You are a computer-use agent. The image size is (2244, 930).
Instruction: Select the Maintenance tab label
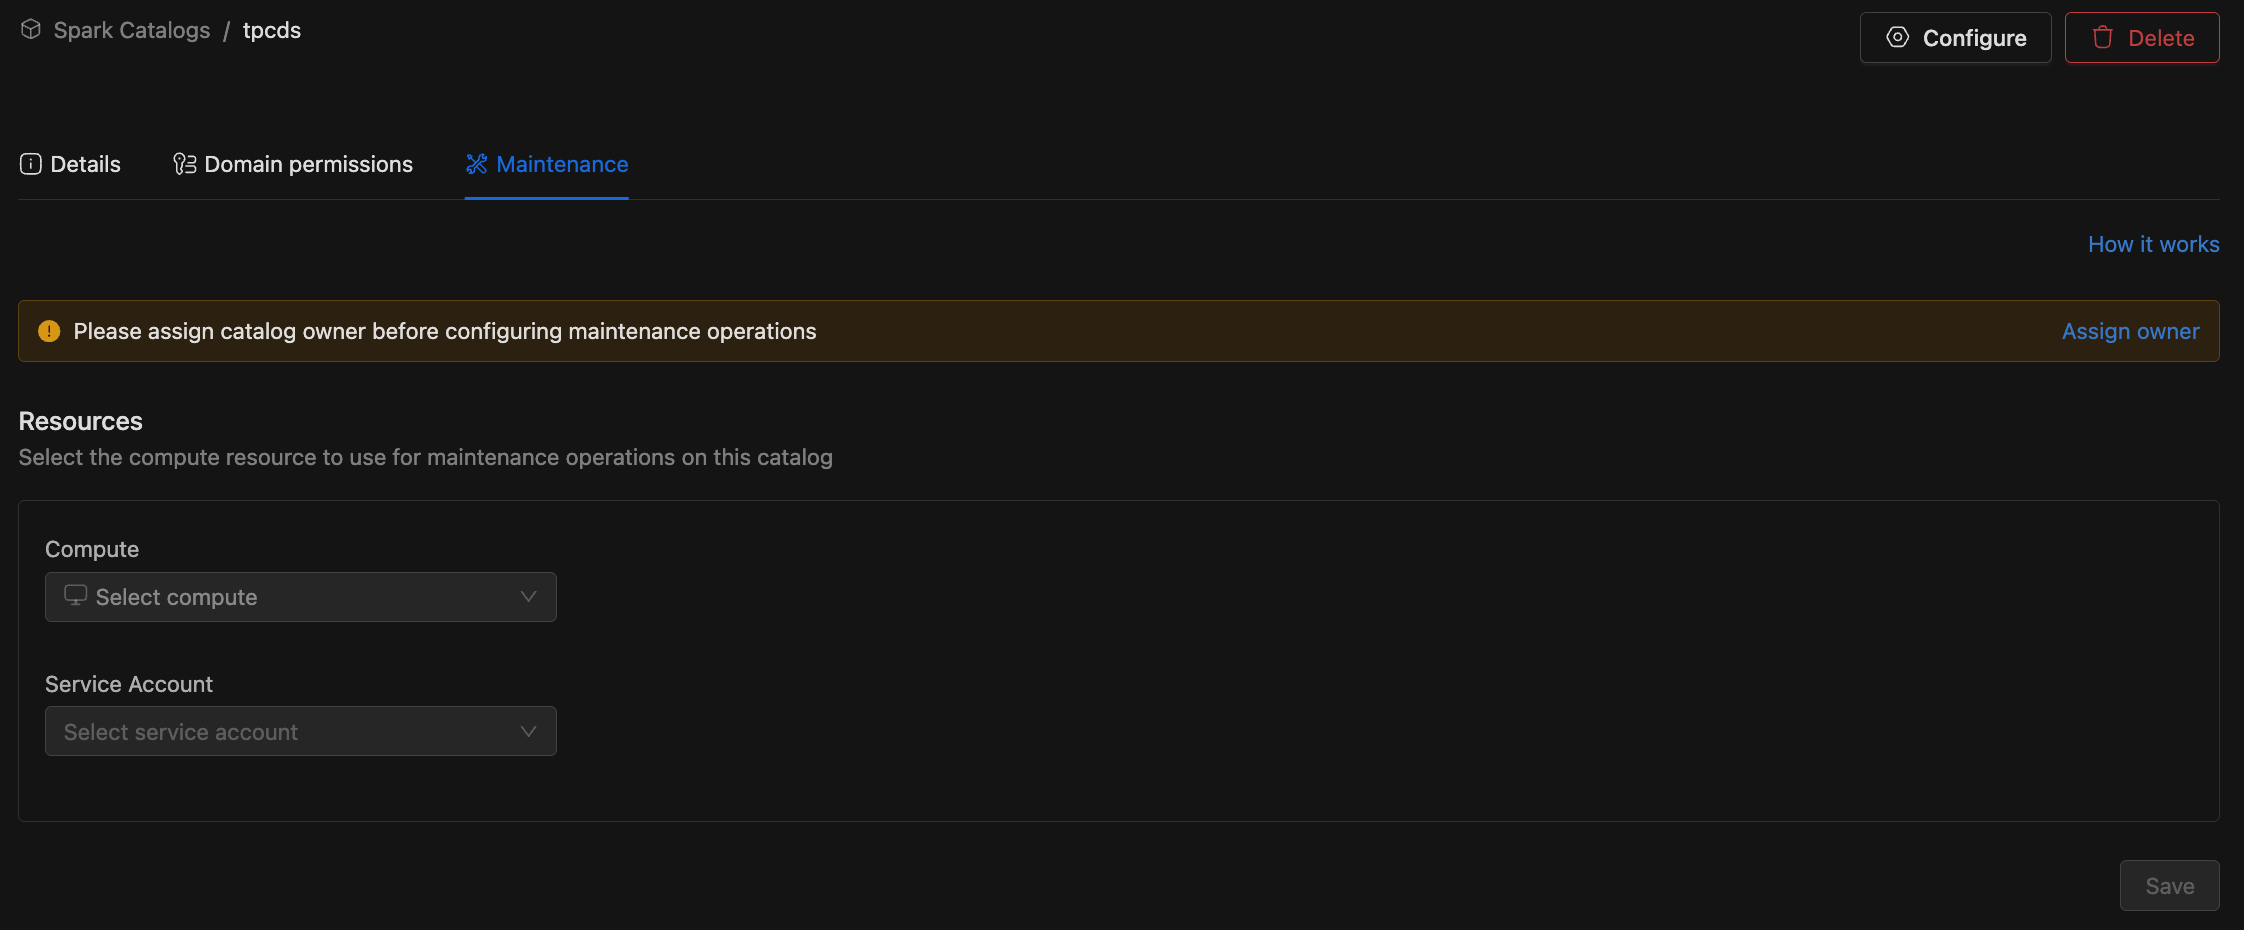click(x=562, y=164)
